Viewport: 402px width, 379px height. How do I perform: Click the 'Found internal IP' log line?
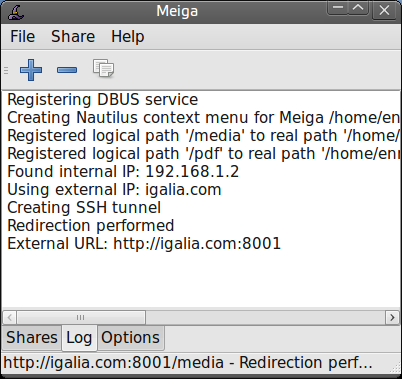[123, 172]
